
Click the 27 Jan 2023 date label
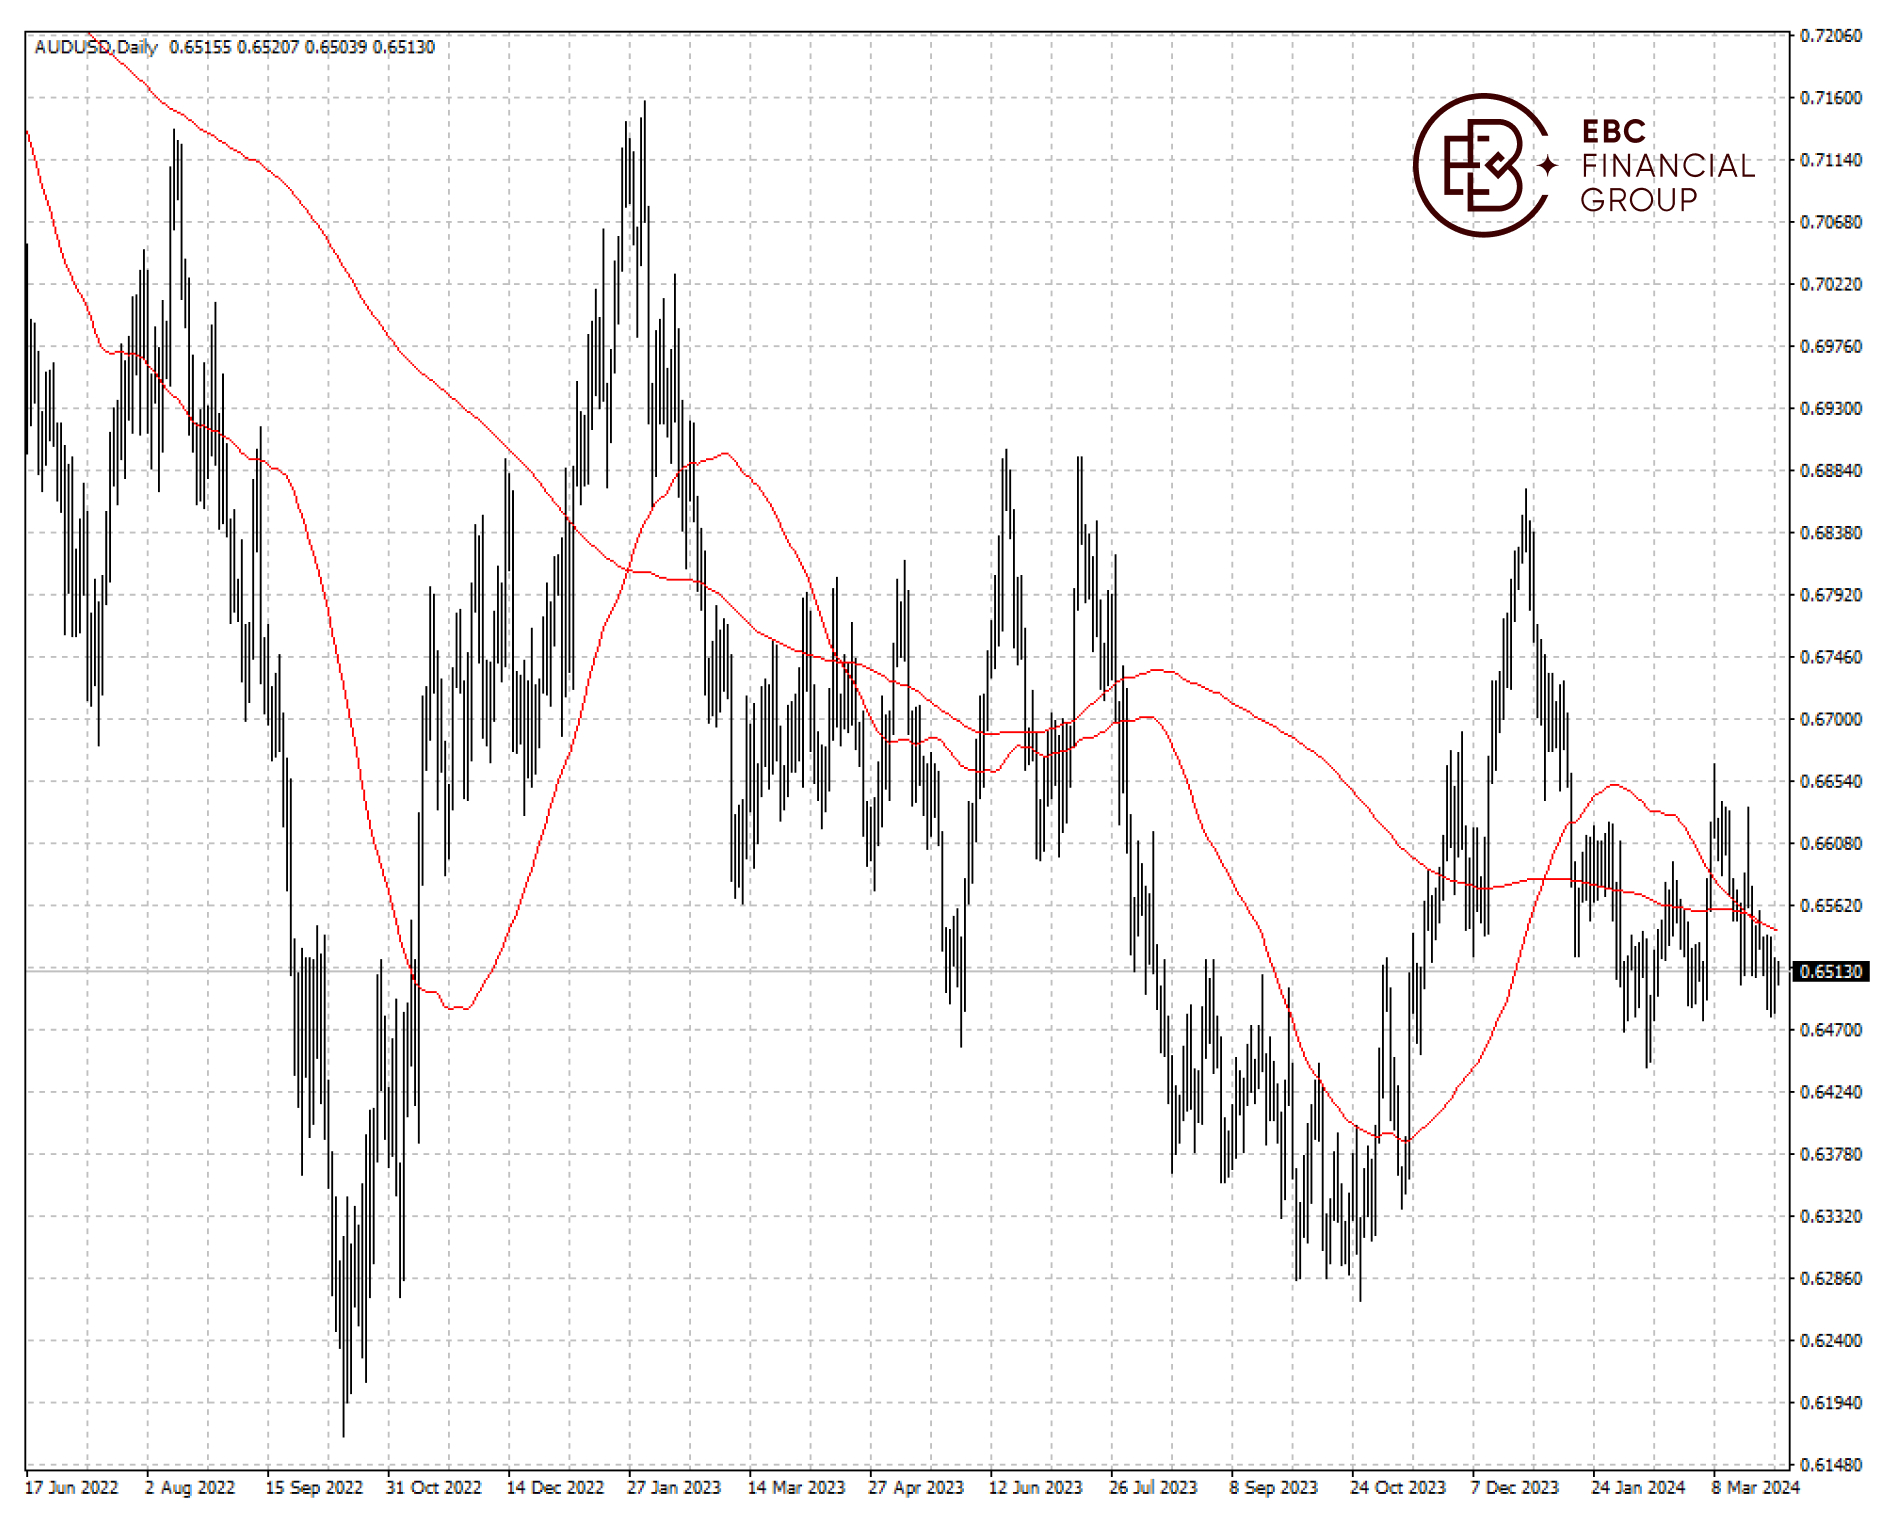point(674,1488)
